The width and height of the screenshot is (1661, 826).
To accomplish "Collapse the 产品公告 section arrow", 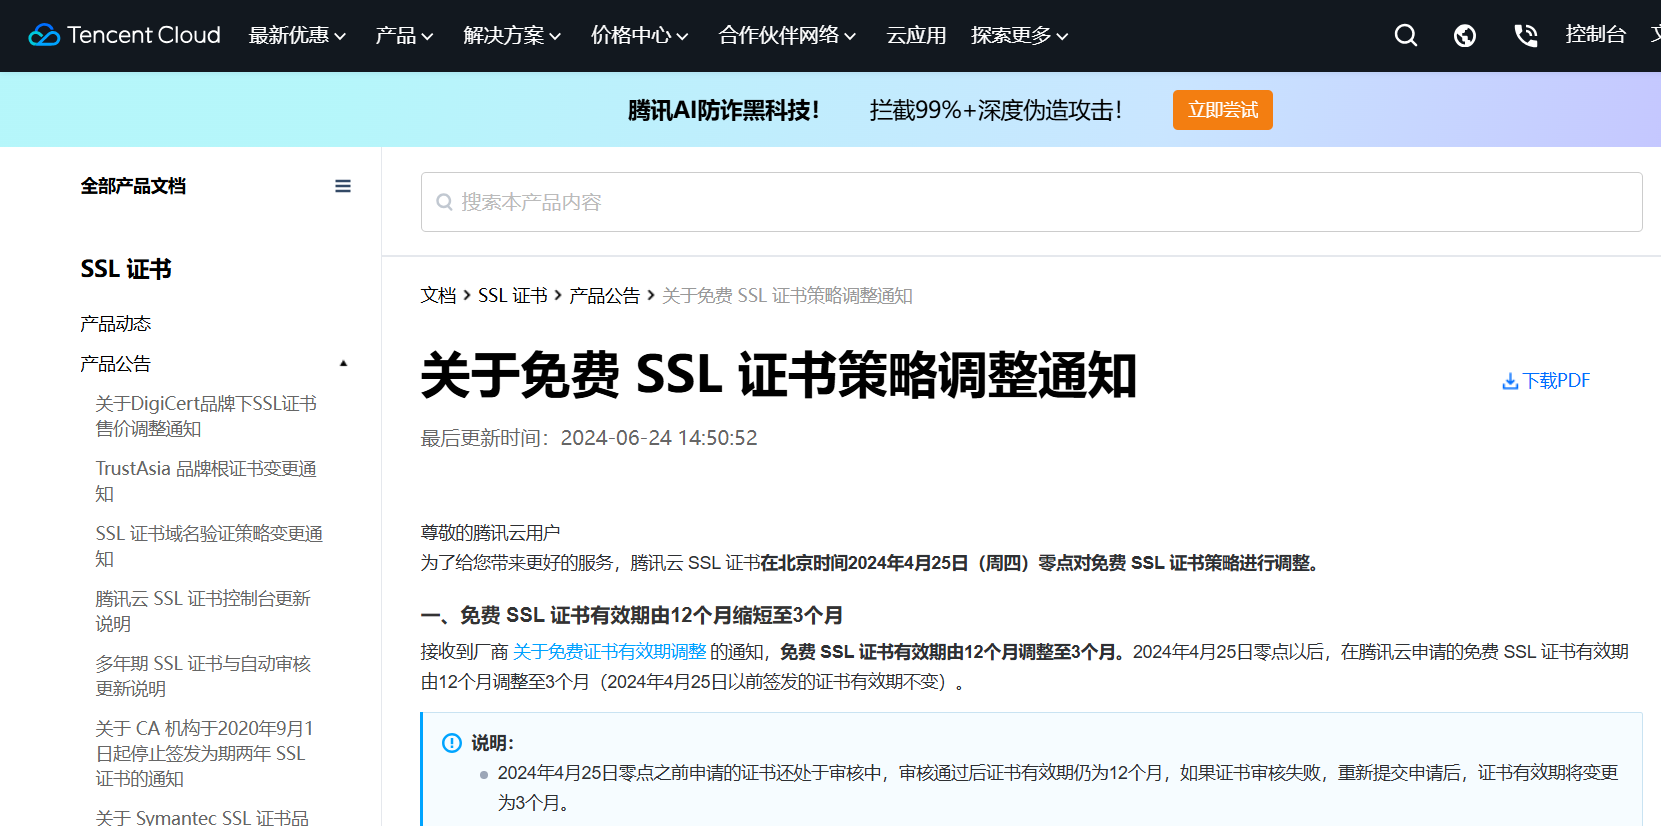I will [x=344, y=364].
